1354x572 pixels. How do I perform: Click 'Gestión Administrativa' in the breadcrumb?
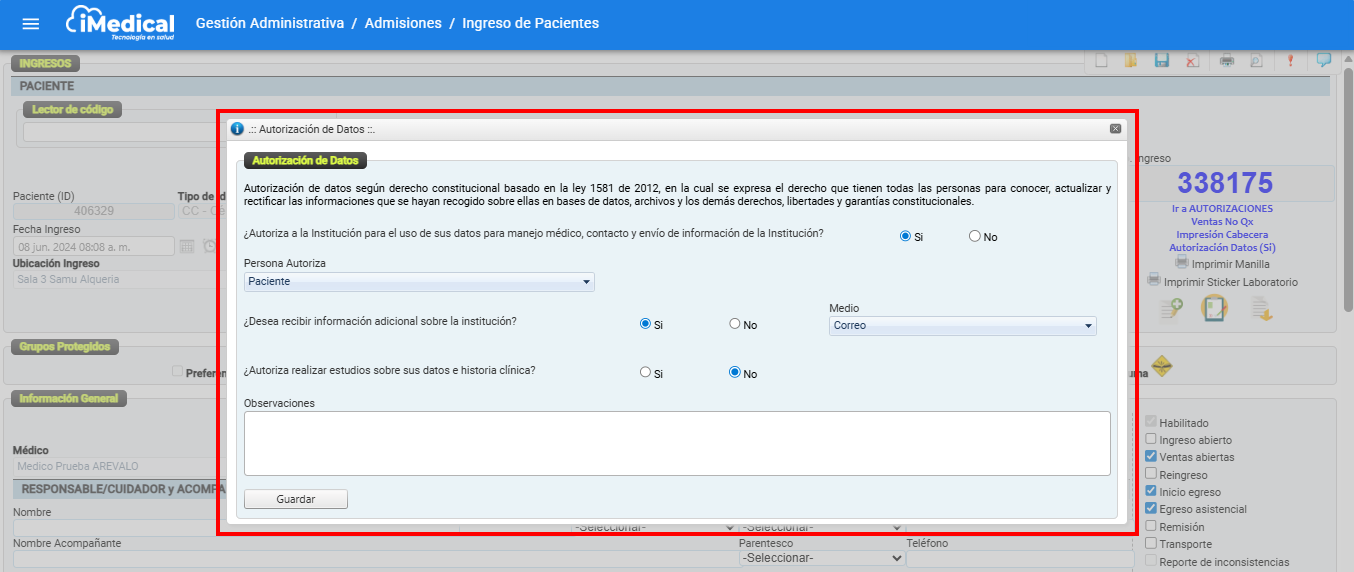click(x=270, y=23)
